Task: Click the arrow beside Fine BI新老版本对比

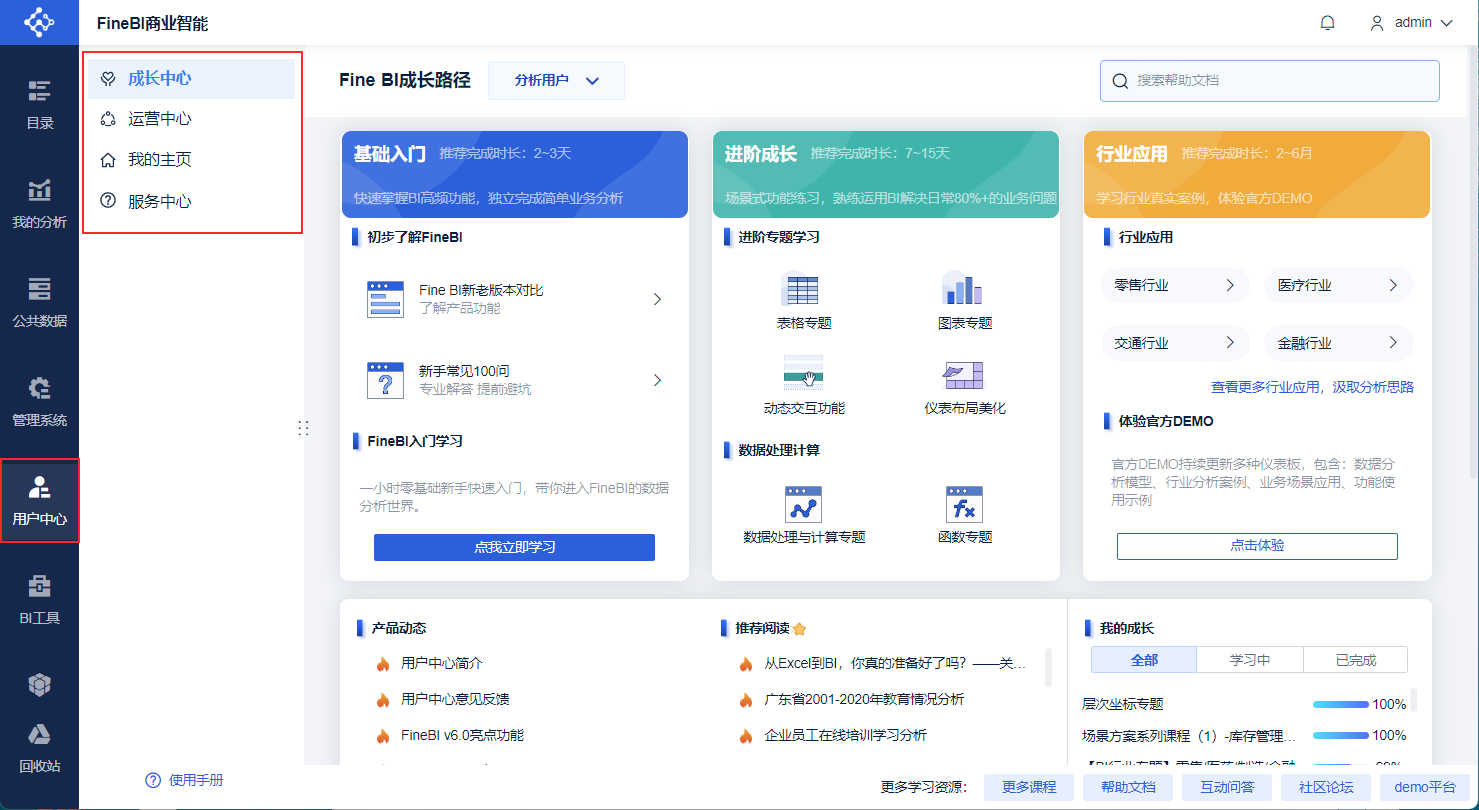Action: tap(657, 299)
